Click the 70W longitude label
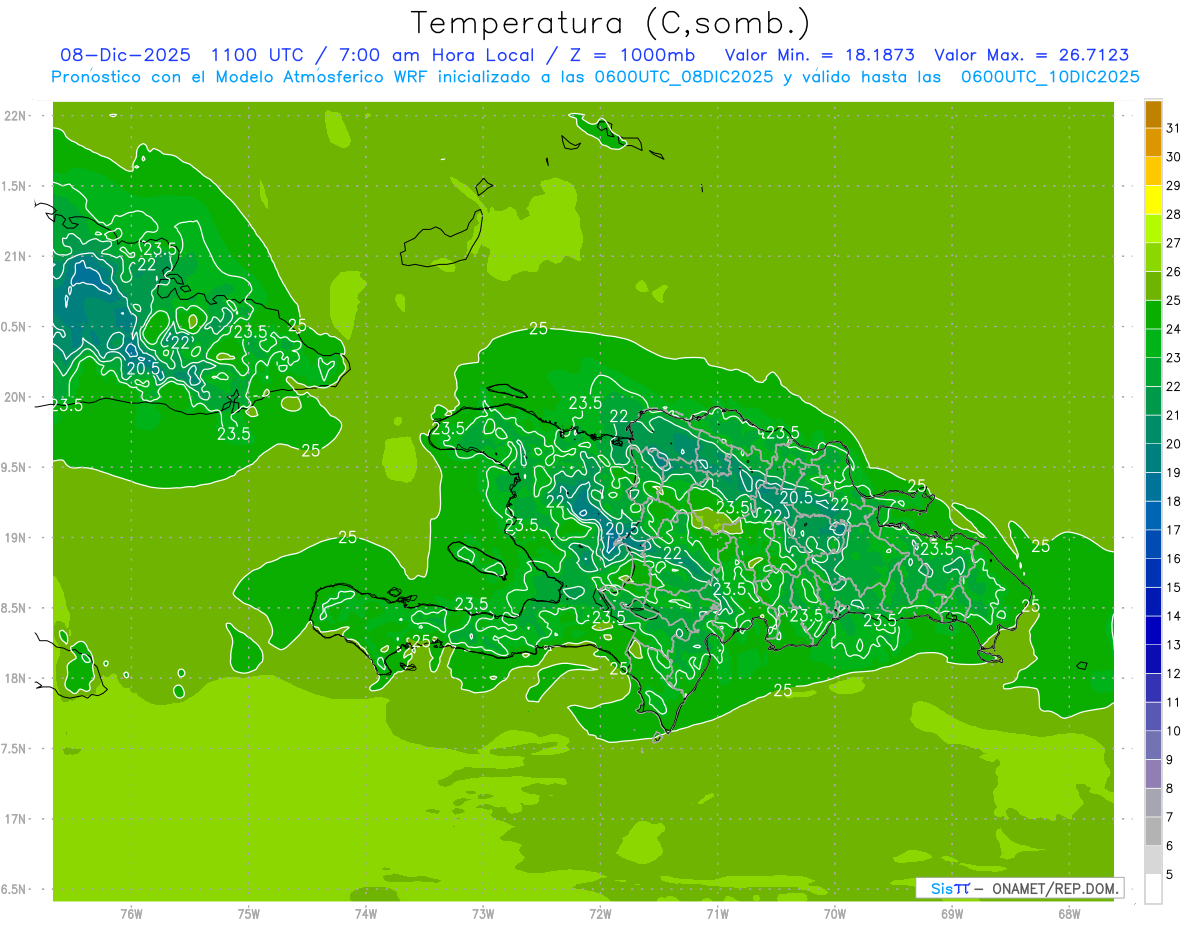This screenshot has width=1200, height=927. (x=835, y=913)
